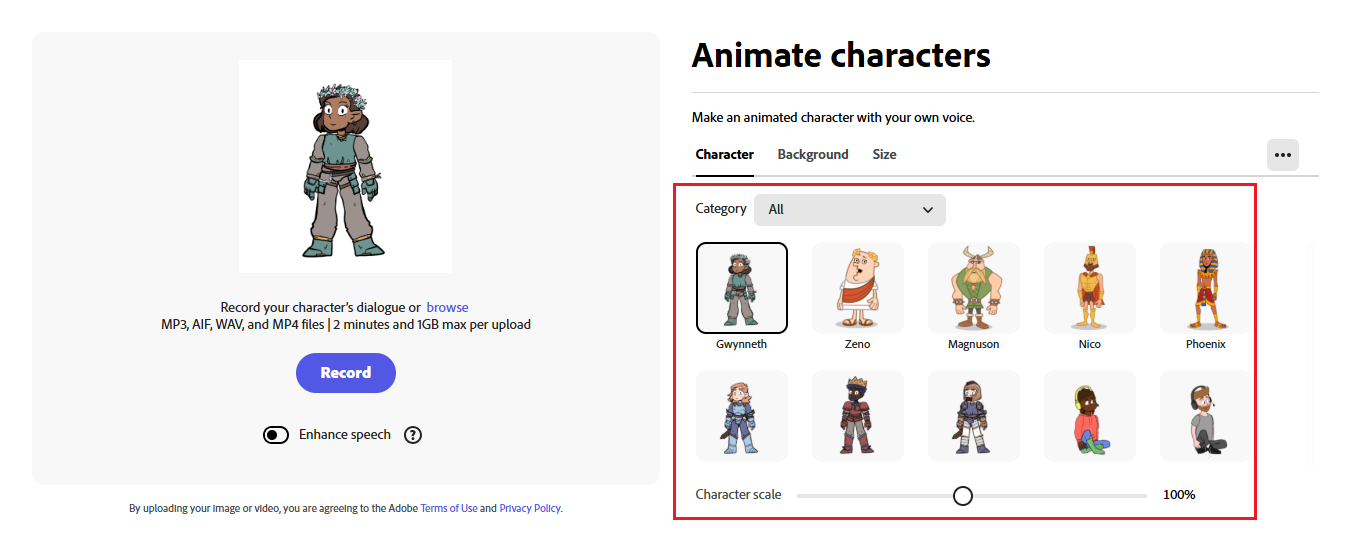1351x547 pixels.
Task: Choose the Phoenix pharaoh character
Action: click(x=1204, y=288)
